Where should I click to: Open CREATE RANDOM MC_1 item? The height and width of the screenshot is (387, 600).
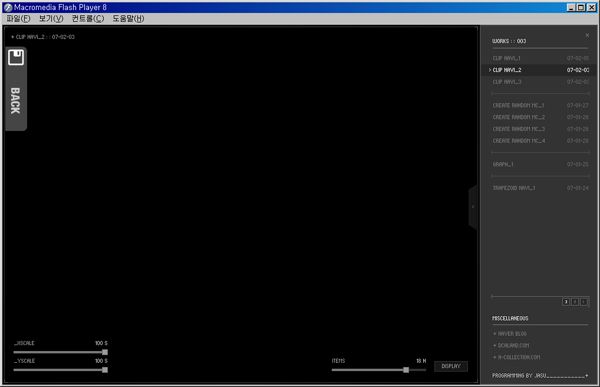coord(540,105)
